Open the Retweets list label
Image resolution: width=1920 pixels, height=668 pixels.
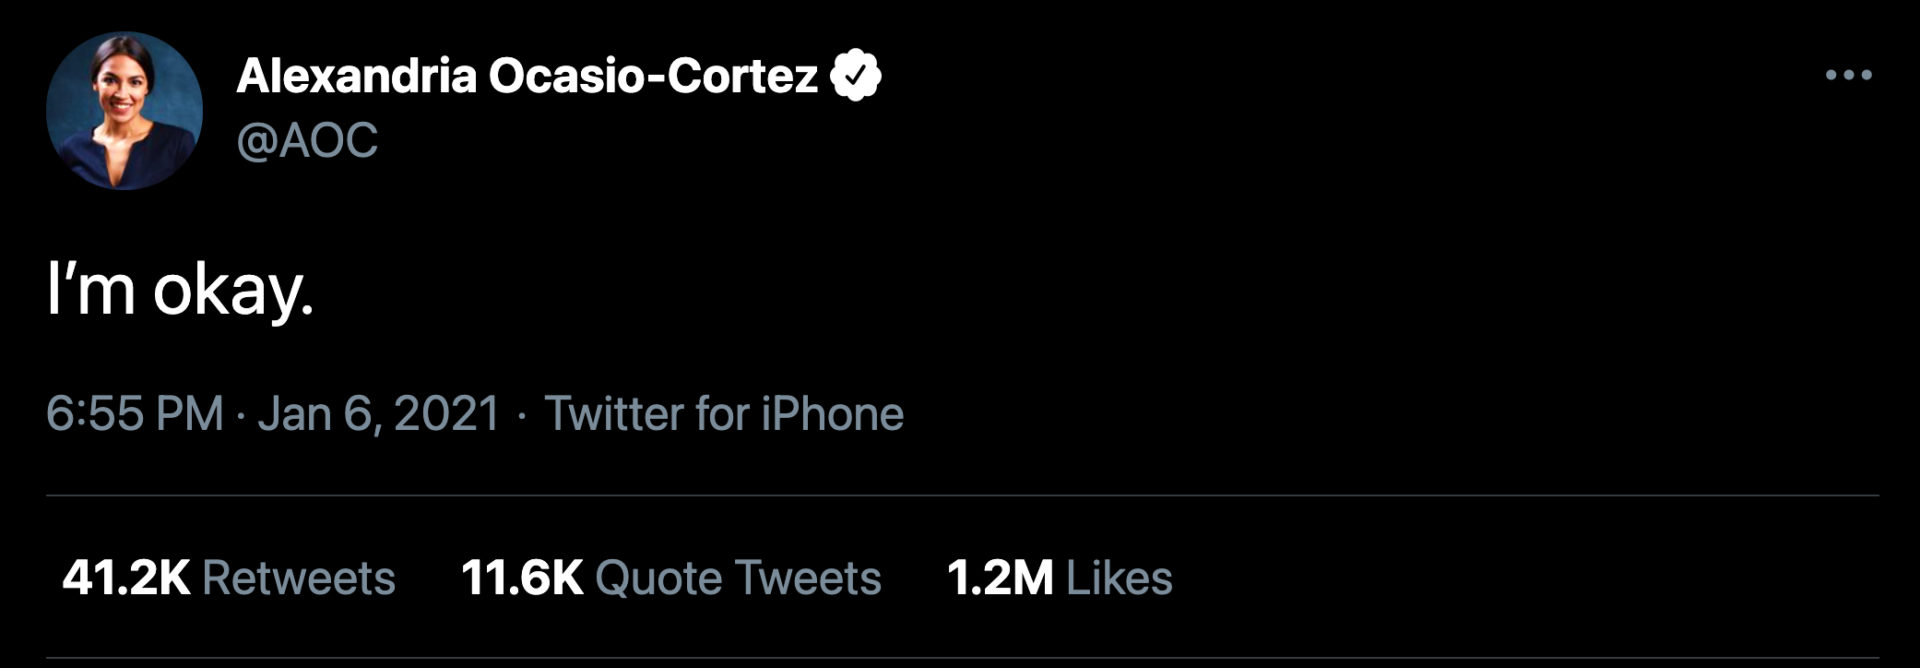point(298,578)
